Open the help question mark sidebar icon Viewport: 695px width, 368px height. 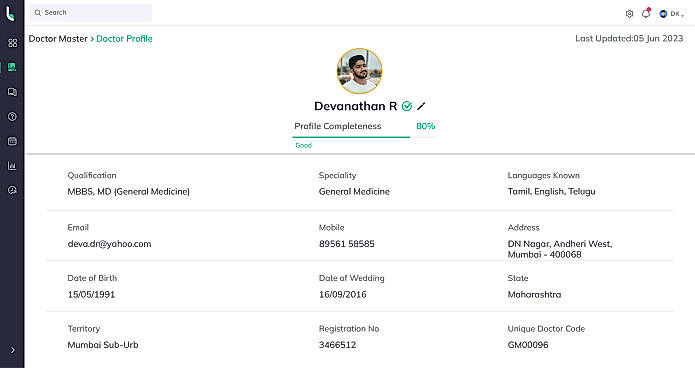[x=12, y=117]
